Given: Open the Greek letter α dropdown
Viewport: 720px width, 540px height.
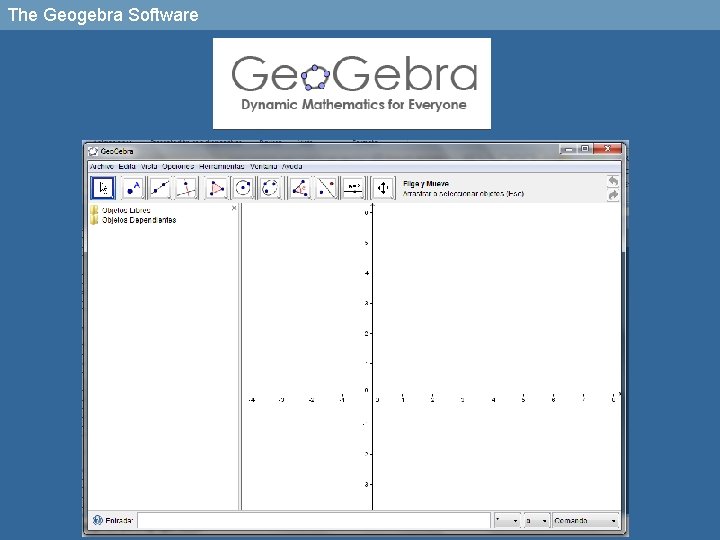Looking at the screenshot, I should pyautogui.click(x=536, y=521).
